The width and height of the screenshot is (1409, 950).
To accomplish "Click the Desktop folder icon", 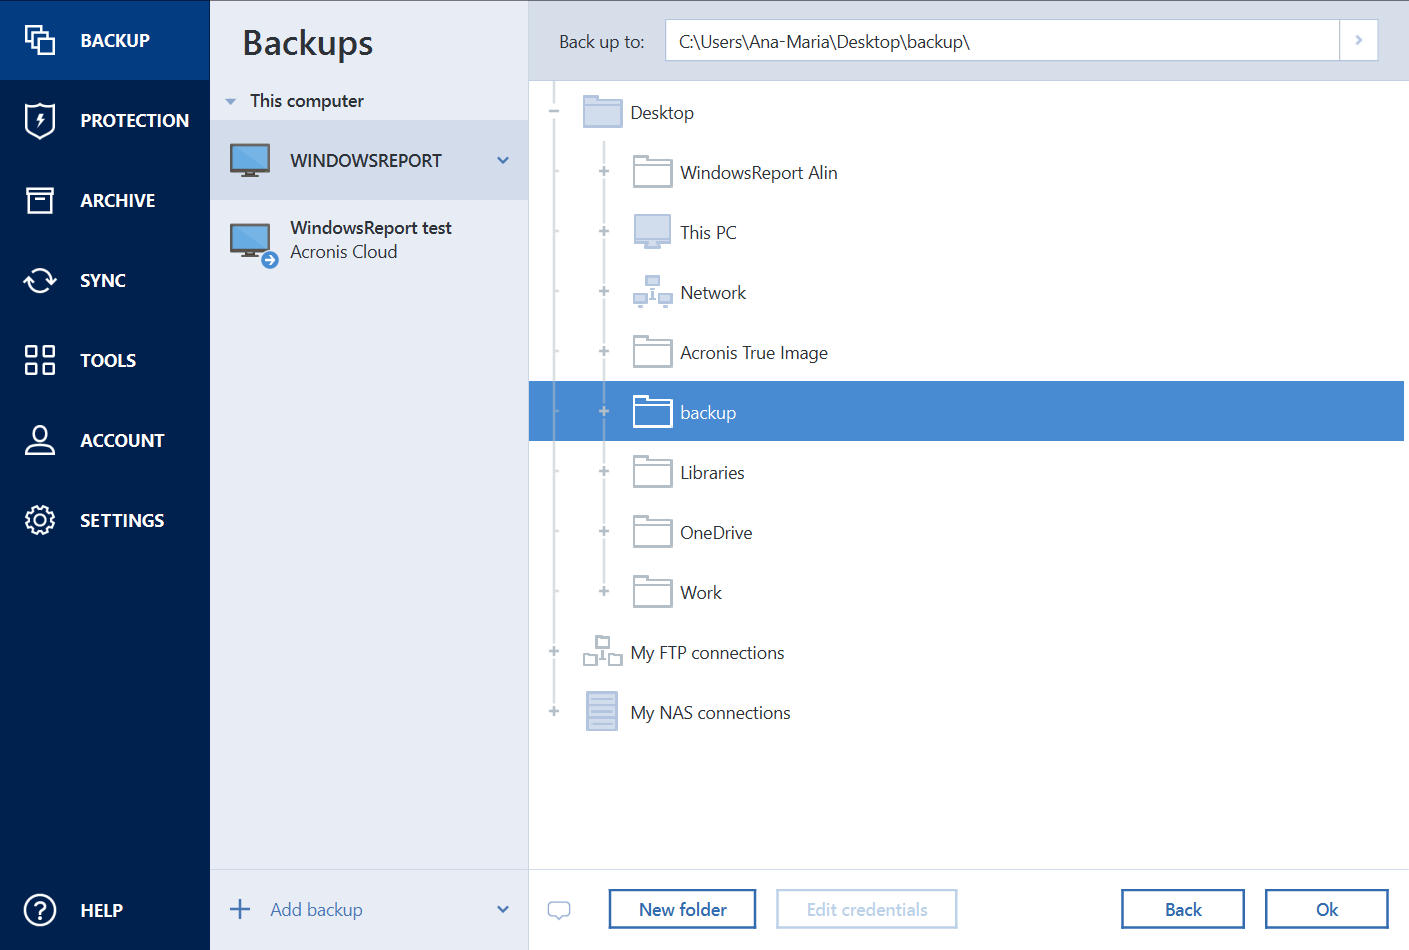I will 603,111.
